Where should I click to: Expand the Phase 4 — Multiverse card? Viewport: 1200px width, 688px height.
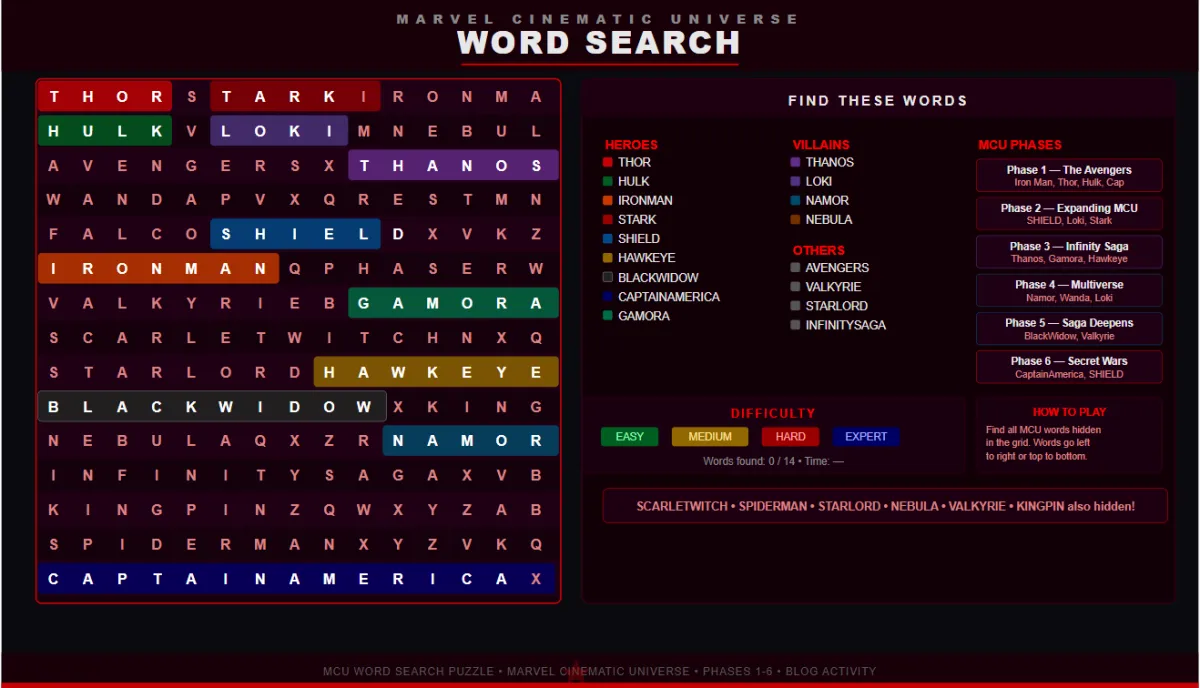(1069, 290)
